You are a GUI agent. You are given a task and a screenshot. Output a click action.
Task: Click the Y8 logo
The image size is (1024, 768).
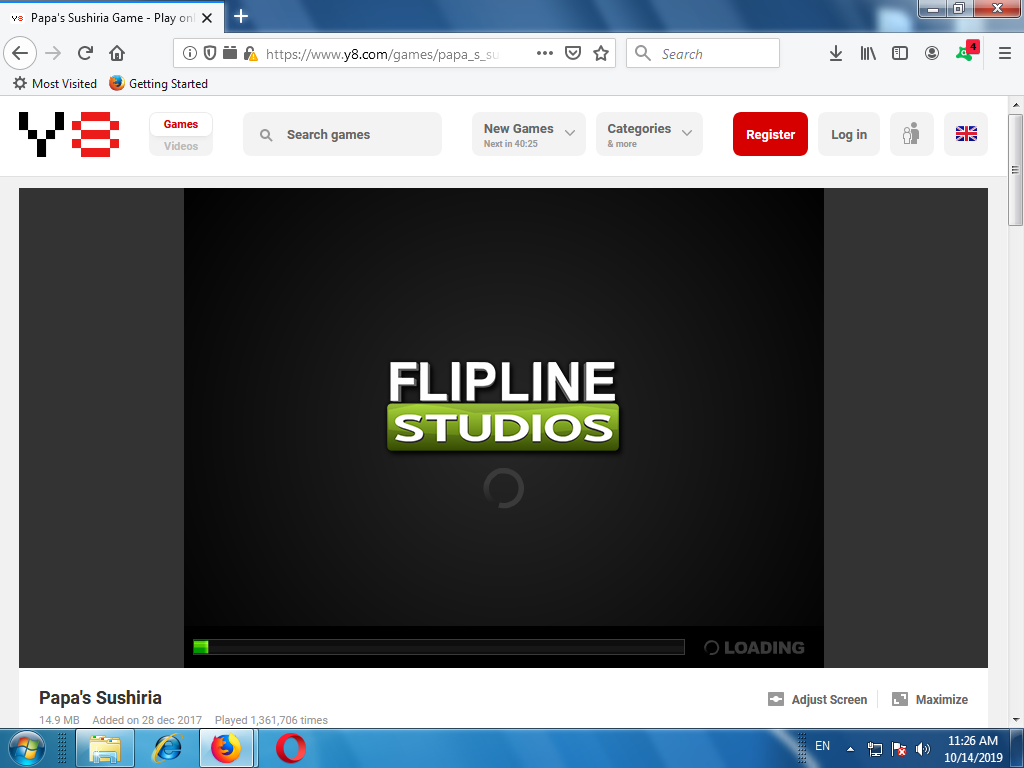coord(69,134)
